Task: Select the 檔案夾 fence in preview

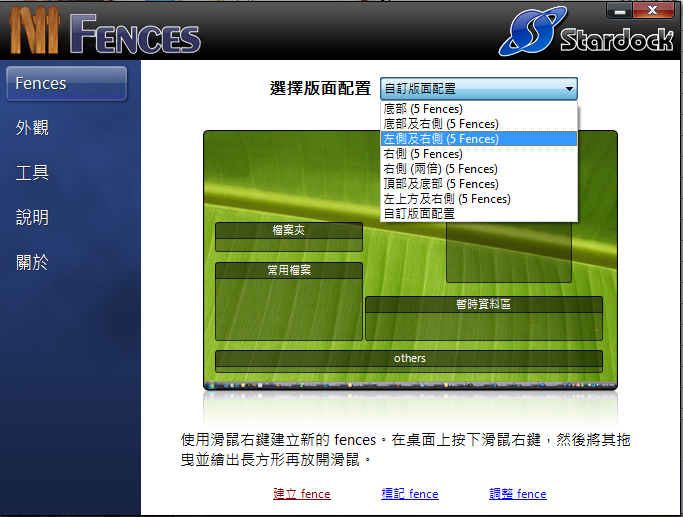Action: tap(289, 237)
